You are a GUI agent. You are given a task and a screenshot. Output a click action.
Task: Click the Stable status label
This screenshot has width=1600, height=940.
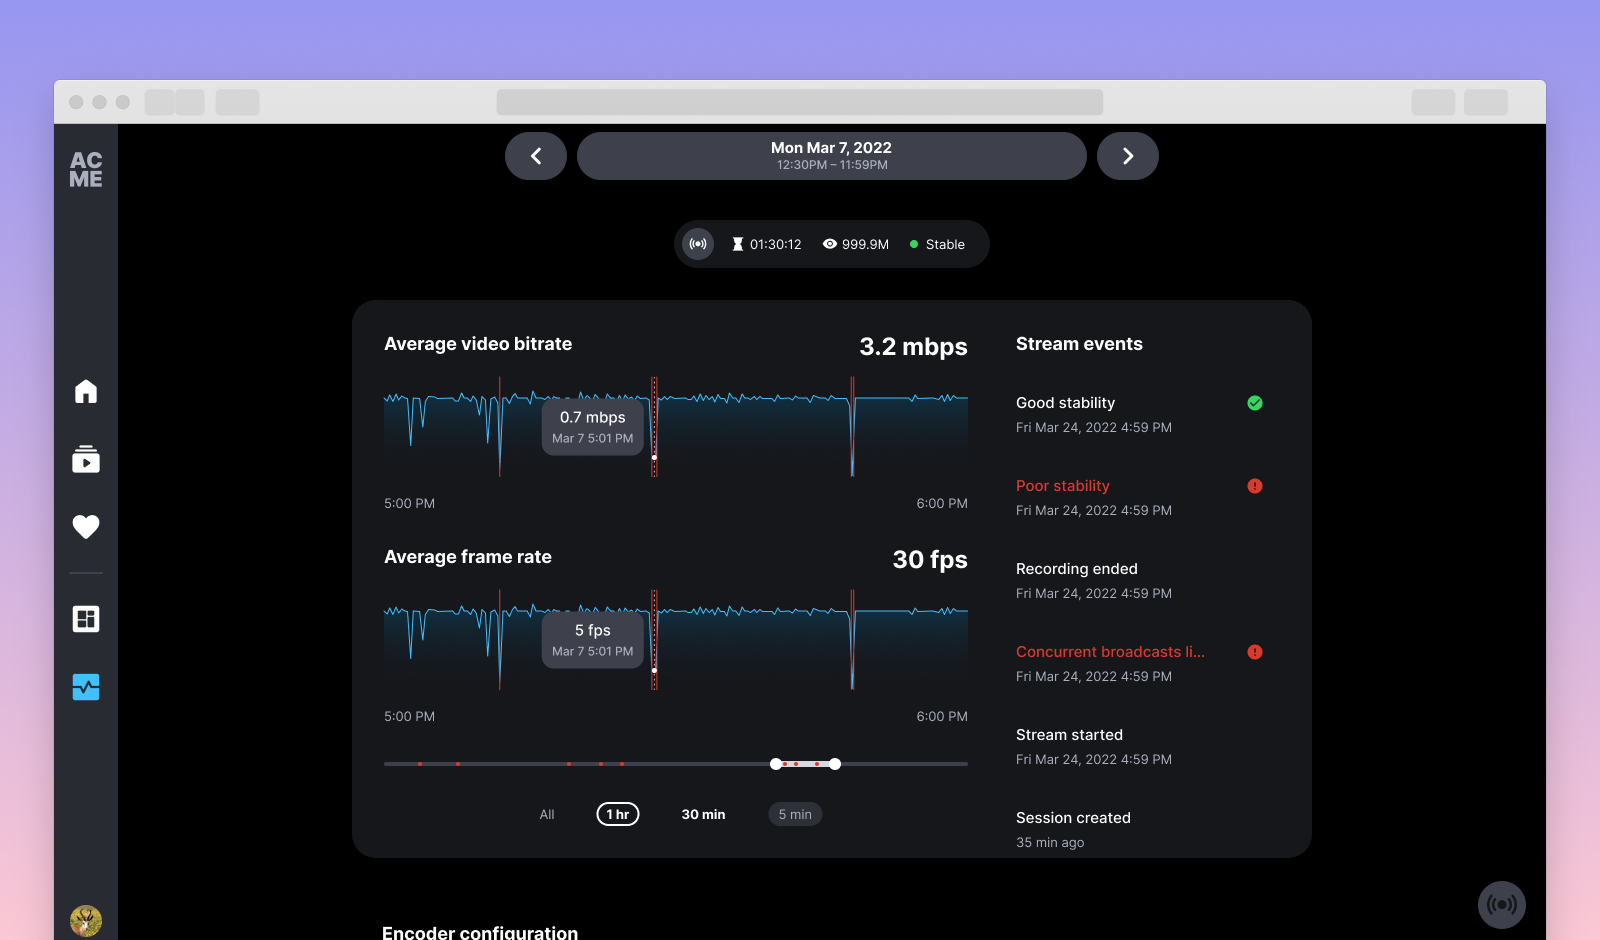(945, 244)
